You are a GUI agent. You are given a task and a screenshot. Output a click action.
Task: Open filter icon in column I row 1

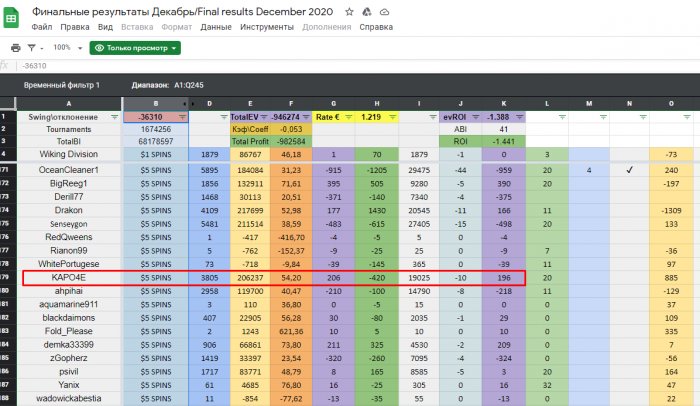433,117
